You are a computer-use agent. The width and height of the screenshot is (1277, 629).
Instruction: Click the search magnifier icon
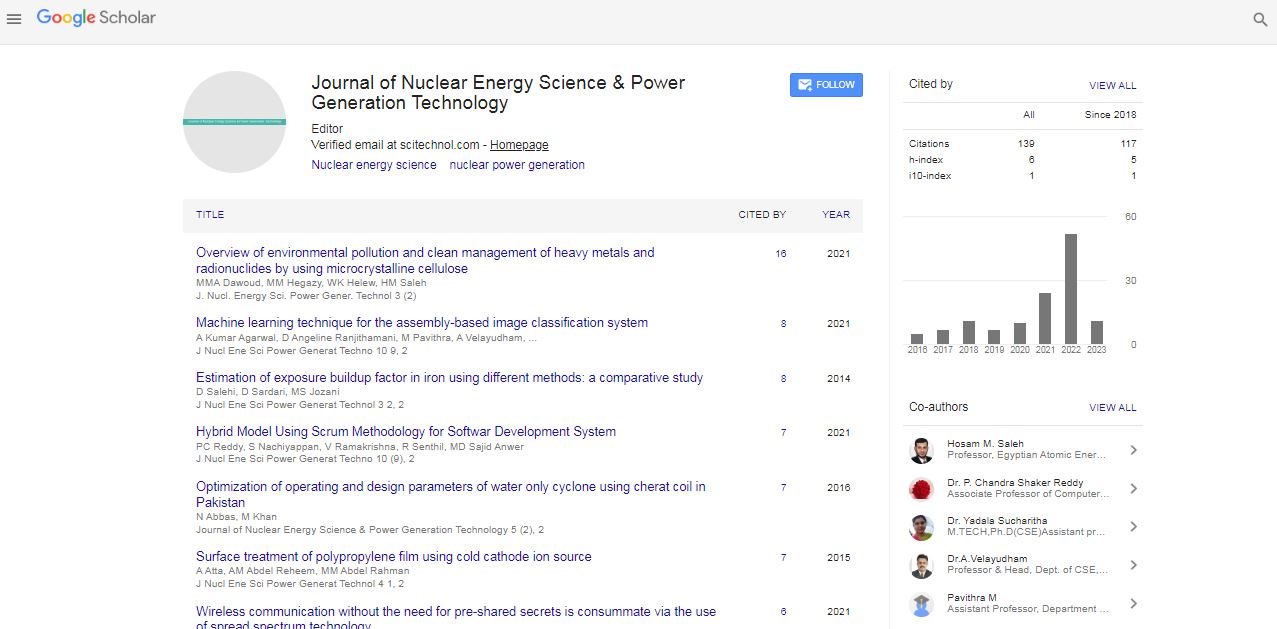[1260, 19]
